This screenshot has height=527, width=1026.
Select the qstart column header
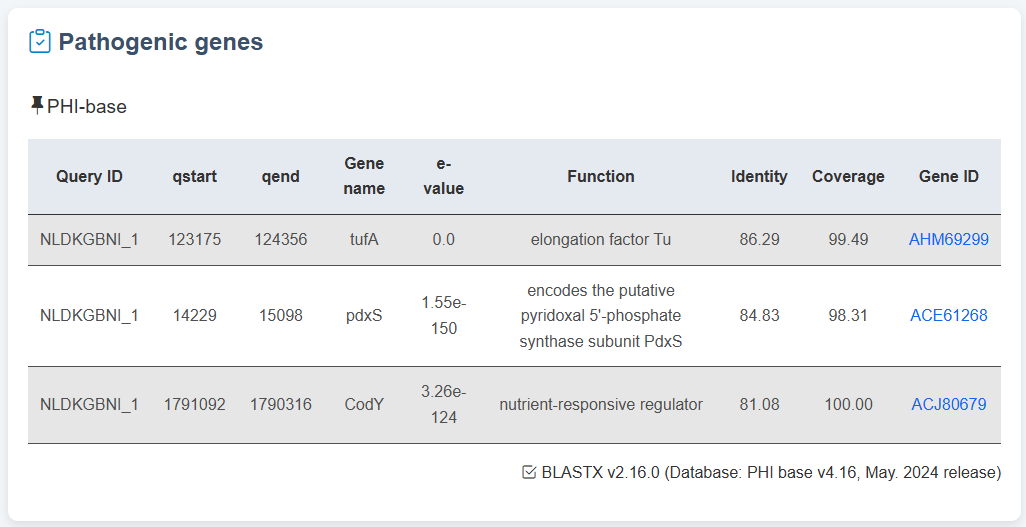[194, 177]
